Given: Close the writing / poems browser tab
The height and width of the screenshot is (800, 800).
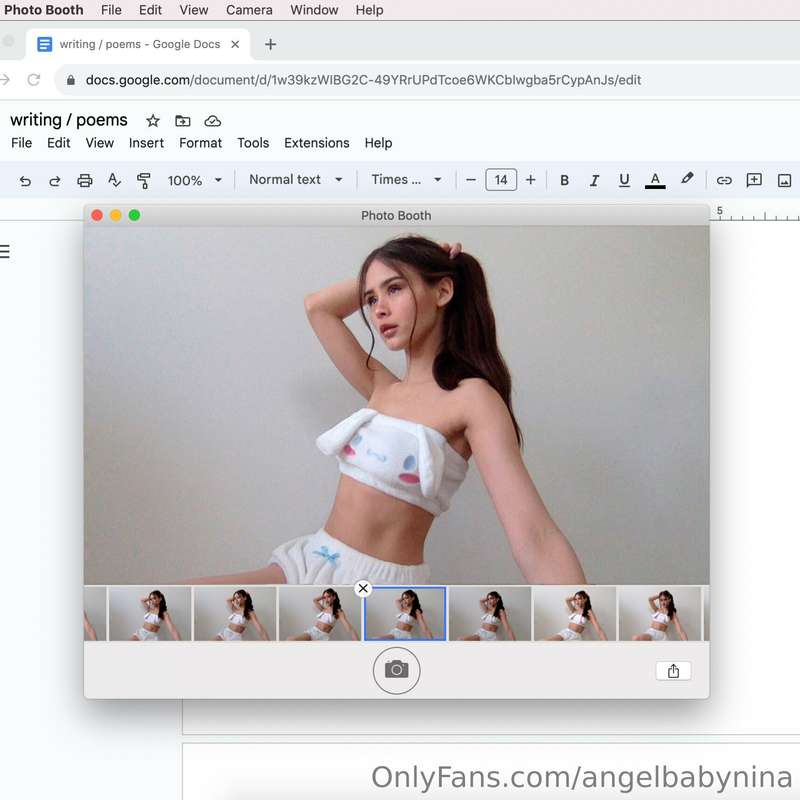Looking at the screenshot, I should point(235,44).
